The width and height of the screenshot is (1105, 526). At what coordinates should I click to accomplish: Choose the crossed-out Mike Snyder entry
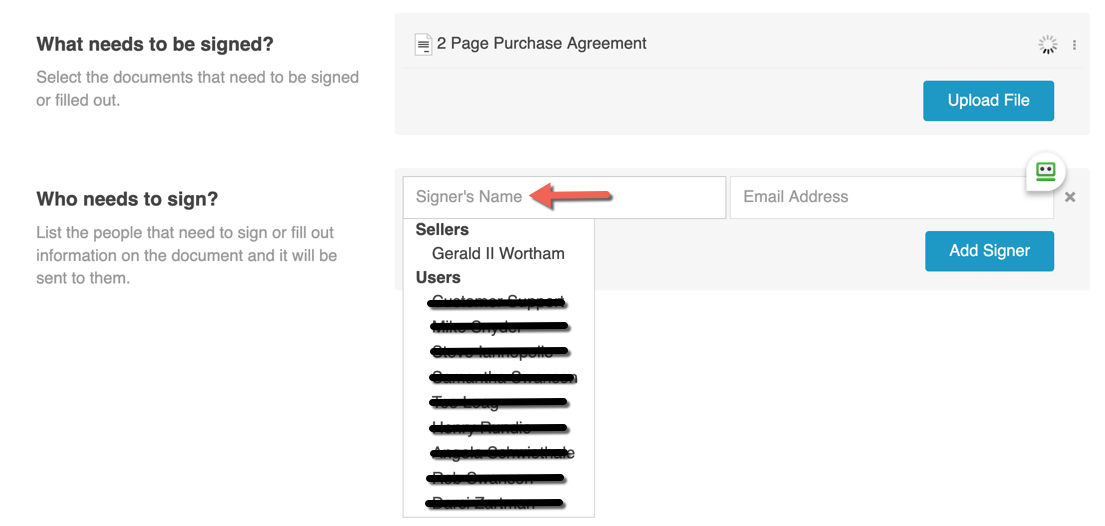[x=498, y=327]
